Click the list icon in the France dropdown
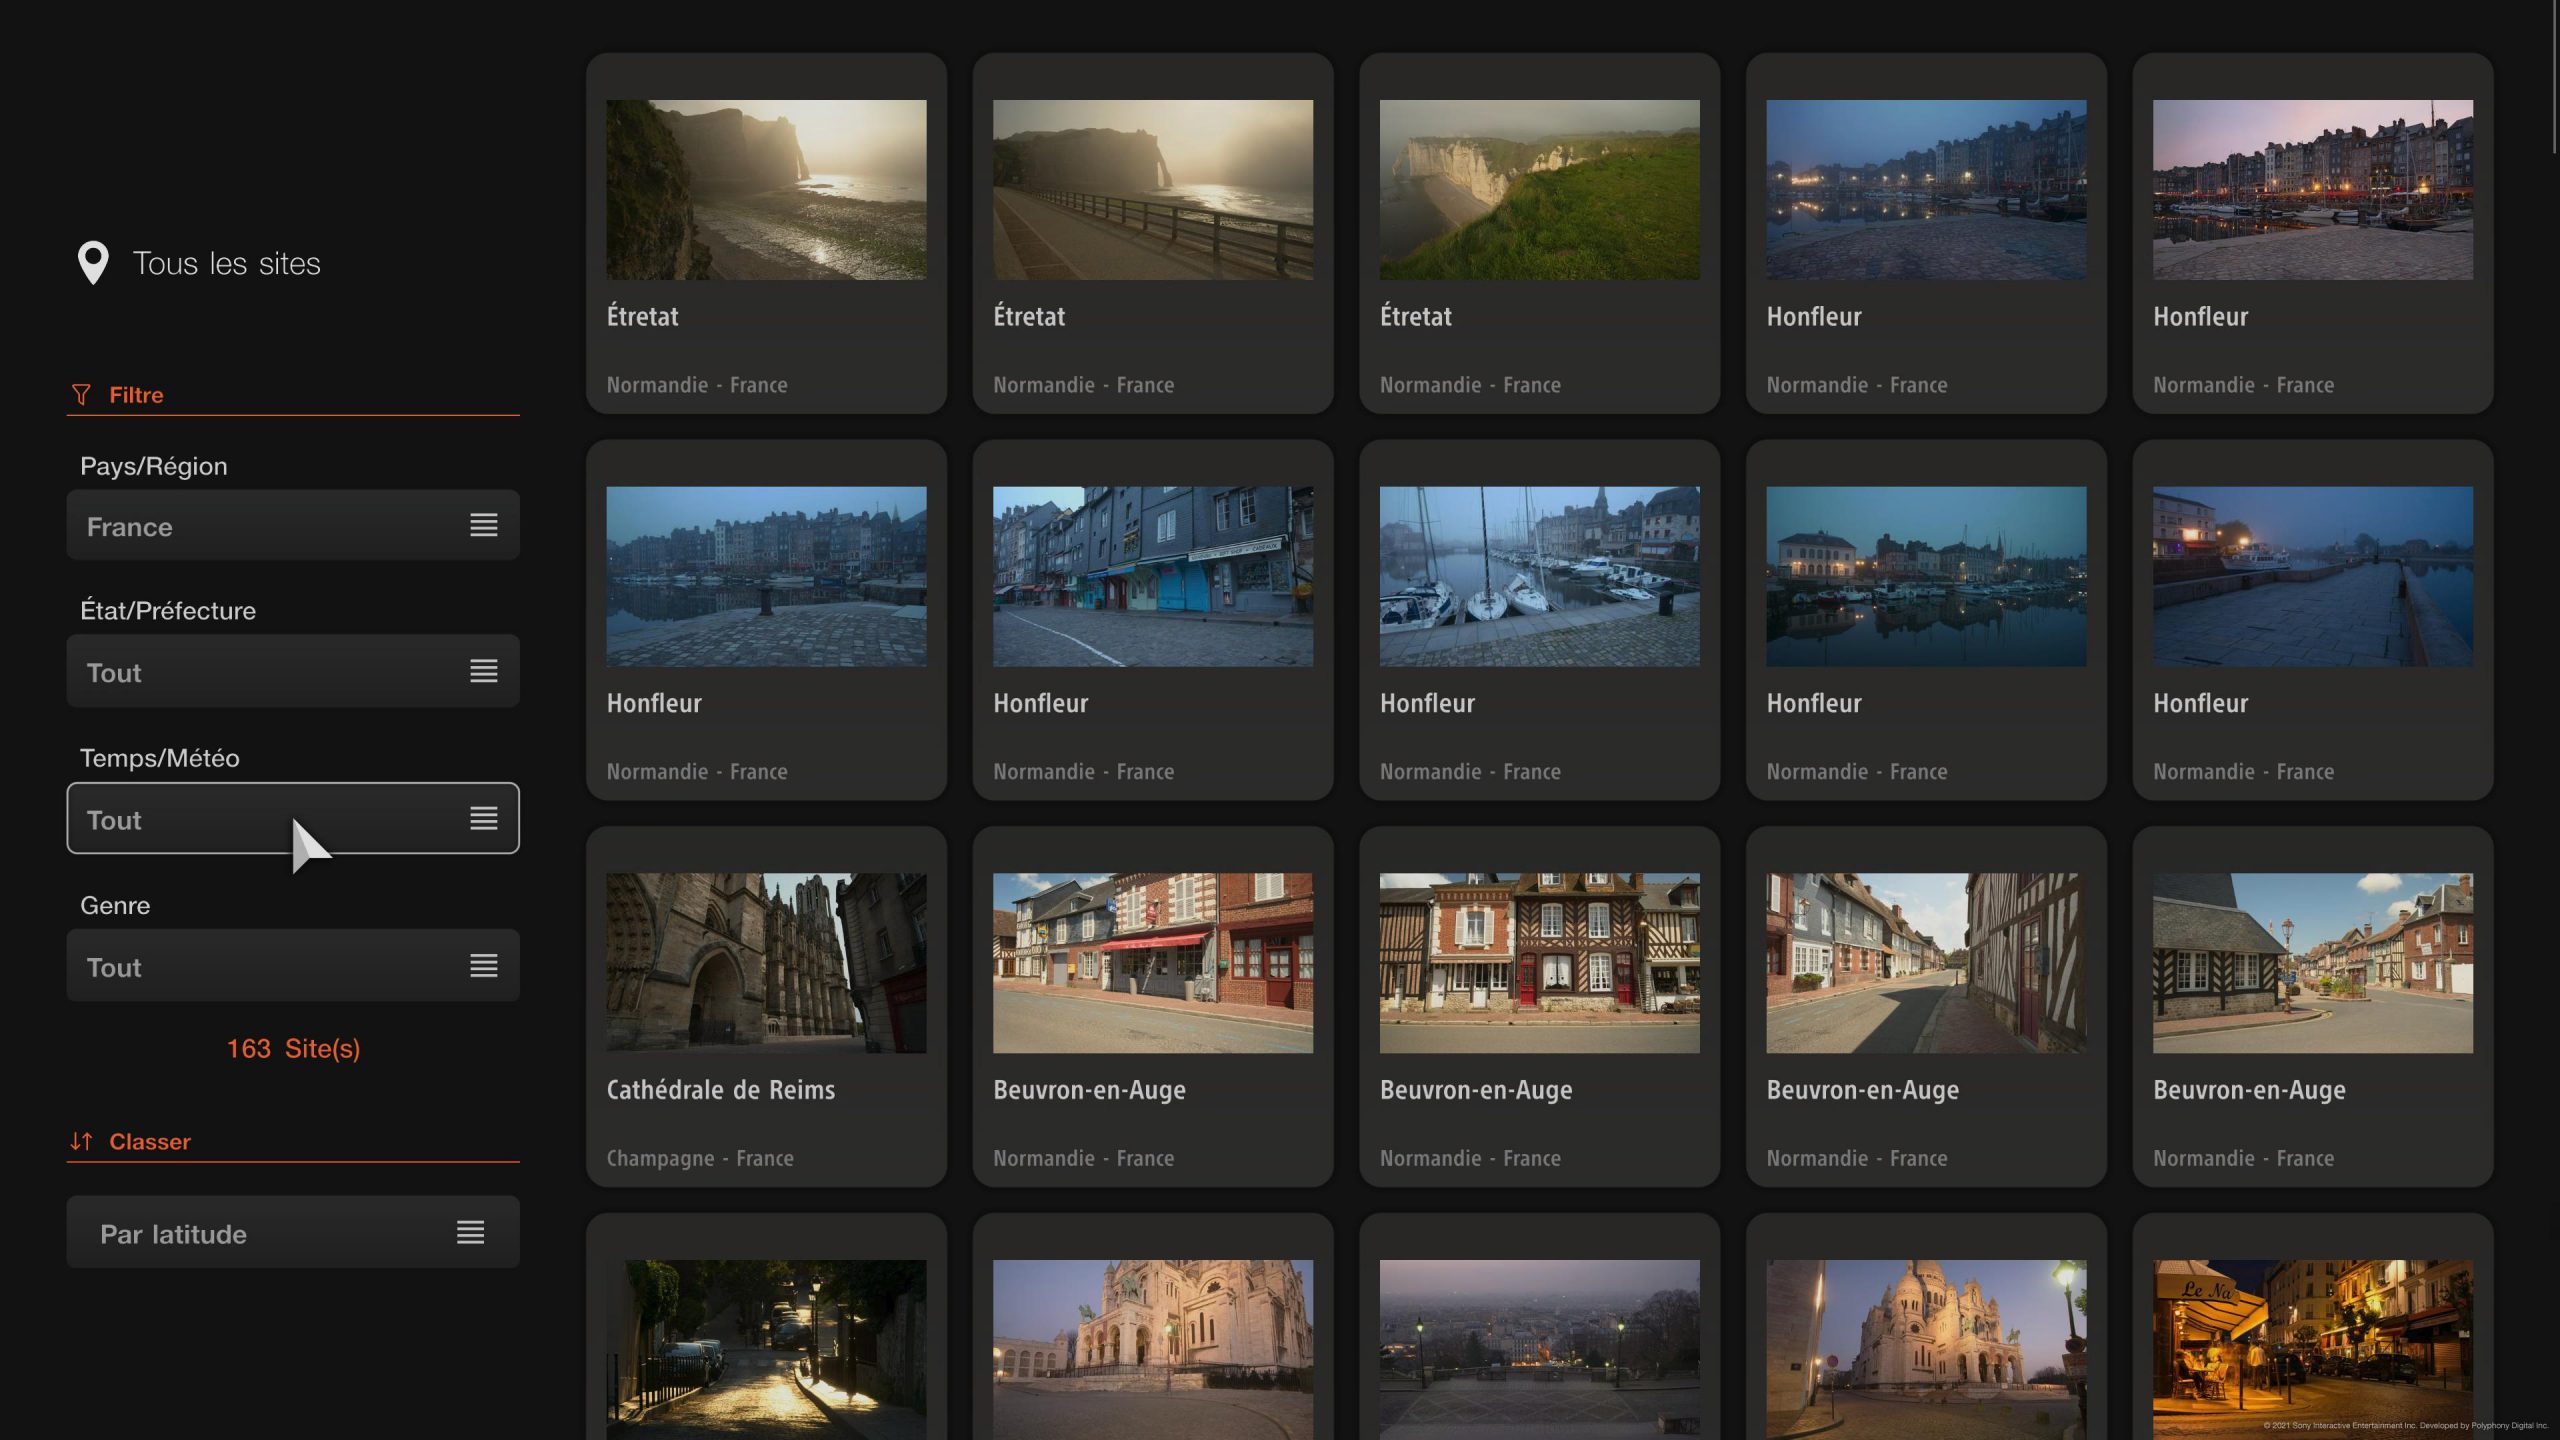 (484, 525)
